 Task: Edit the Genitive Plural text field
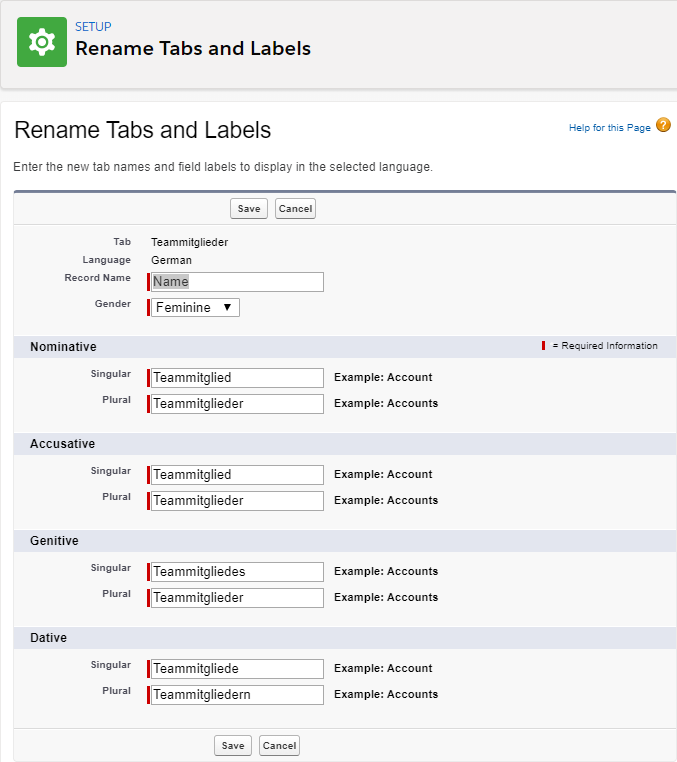tap(237, 598)
